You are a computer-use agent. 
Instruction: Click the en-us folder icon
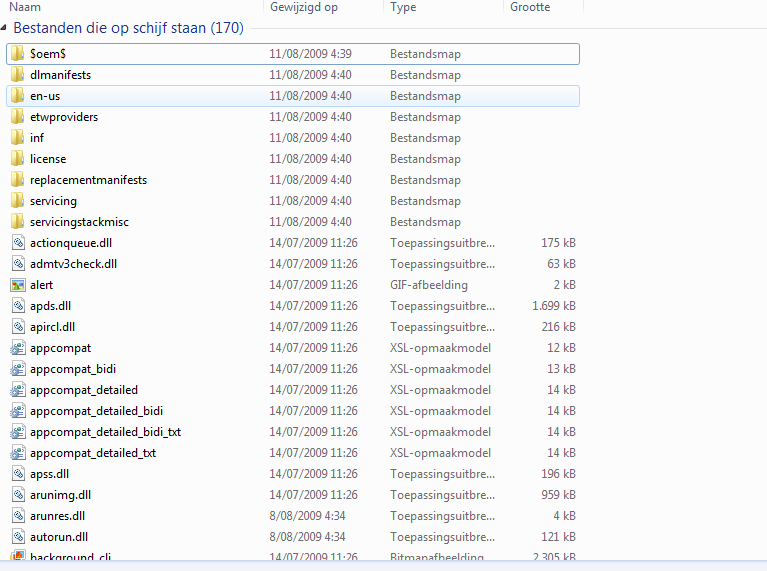point(18,96)
